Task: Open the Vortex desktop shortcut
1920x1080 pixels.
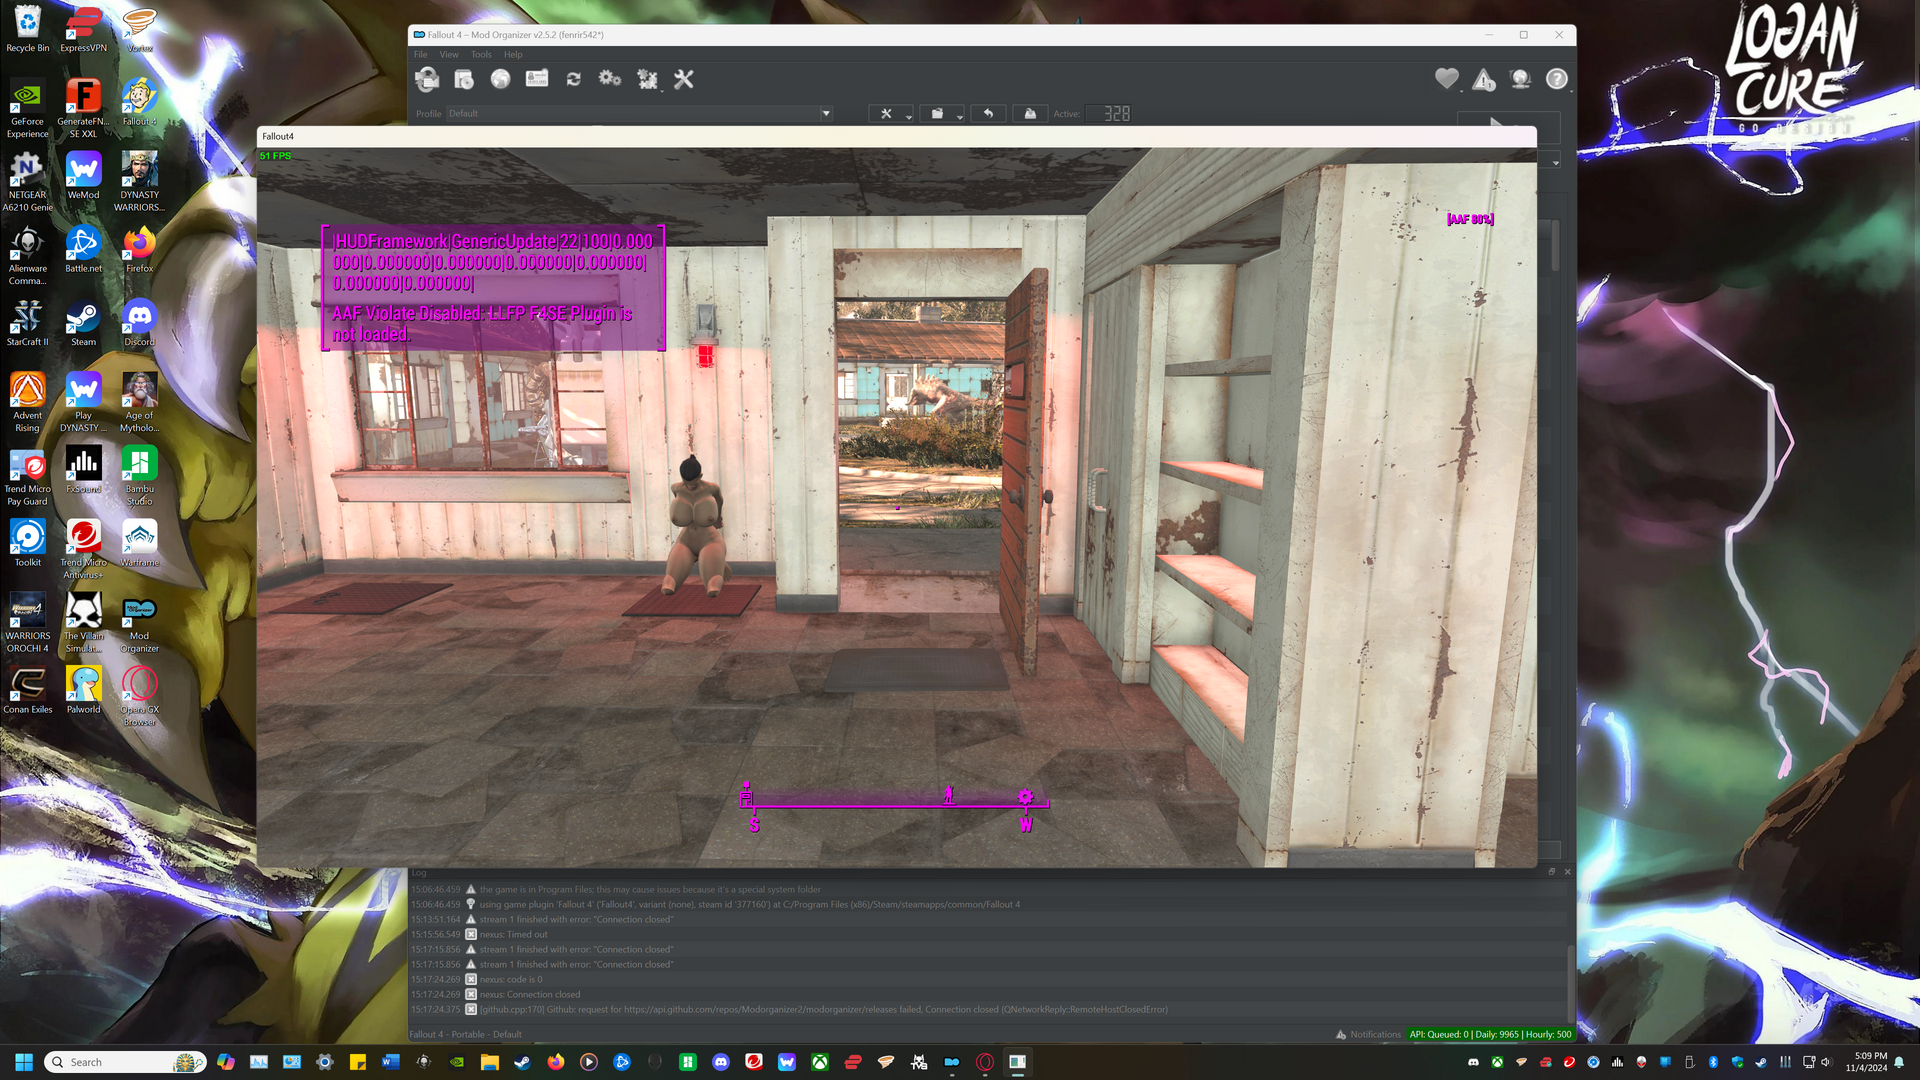Action: tap(140, 30)
